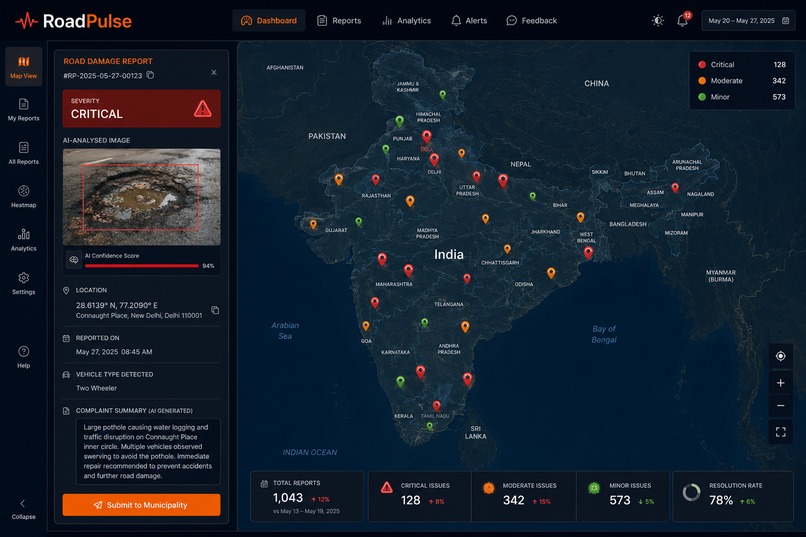Open the Feedback tab

pos(532,21)
